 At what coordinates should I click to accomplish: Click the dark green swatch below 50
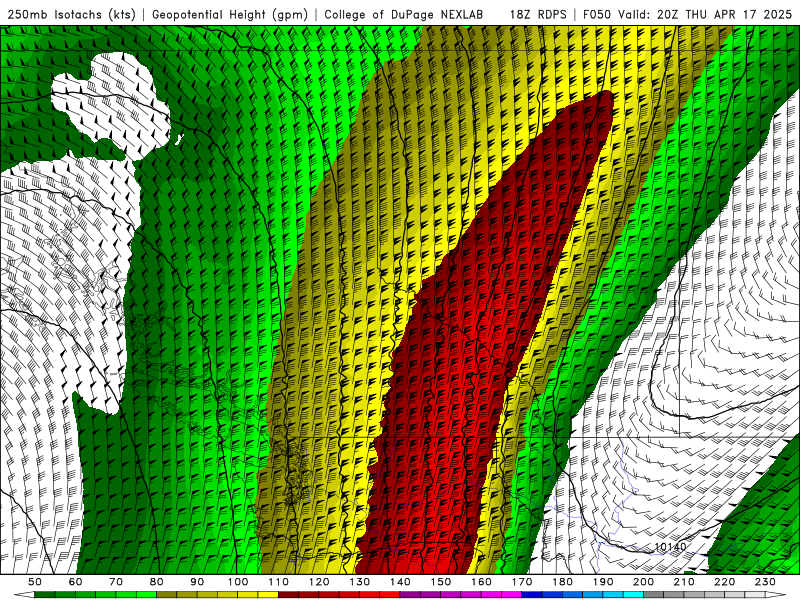click(45, 595)
